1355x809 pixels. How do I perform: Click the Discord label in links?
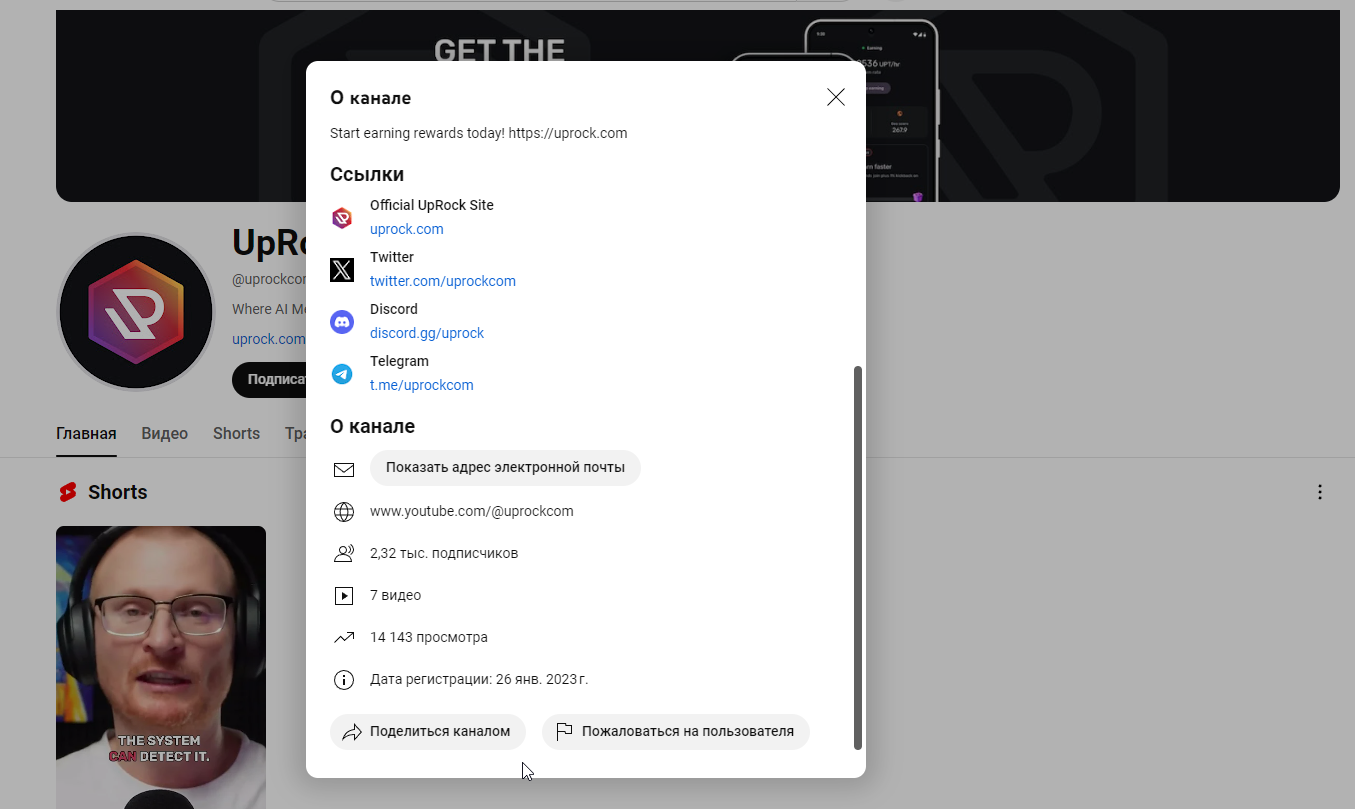click(x=394, y=309)
